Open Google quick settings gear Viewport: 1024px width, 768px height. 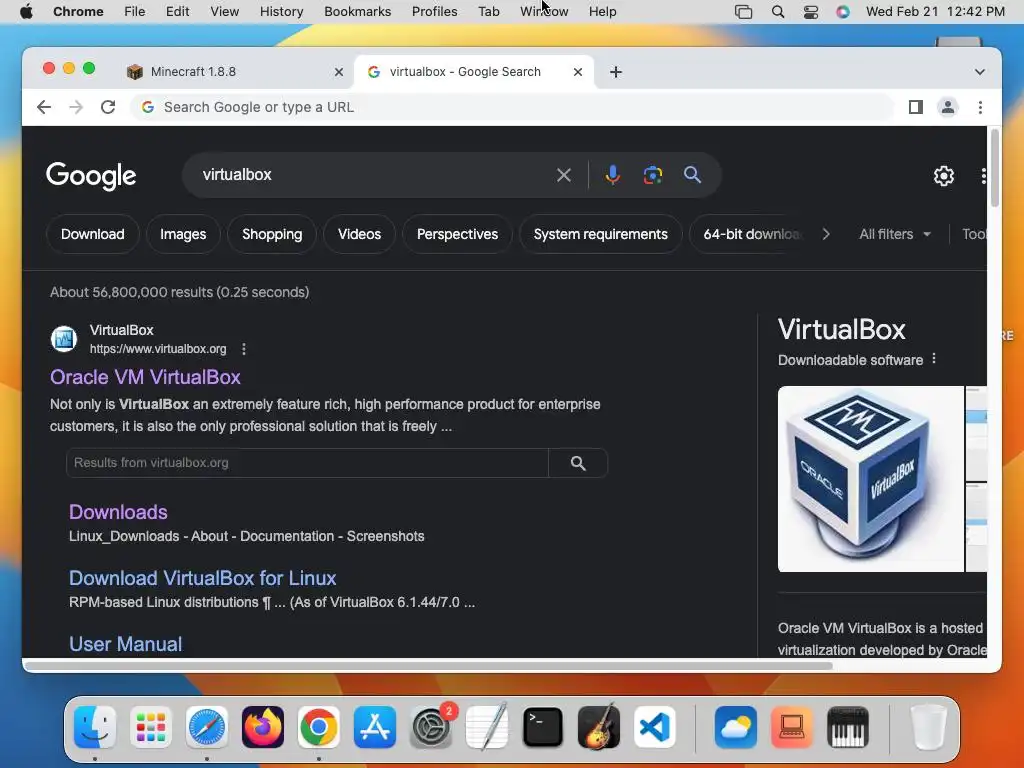tap(944, 176)
